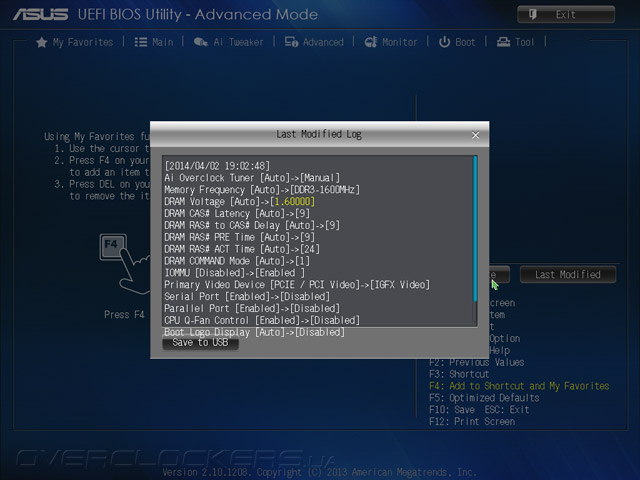This screenshot has width=640, height=480.
Task: Click the list icon beside Main
Action: (x=141, y=42)
